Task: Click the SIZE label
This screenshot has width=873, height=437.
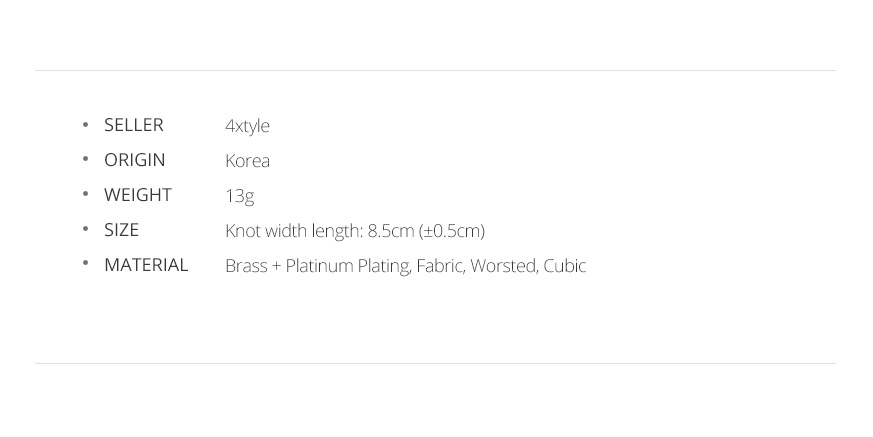Action: coord(121,230)
